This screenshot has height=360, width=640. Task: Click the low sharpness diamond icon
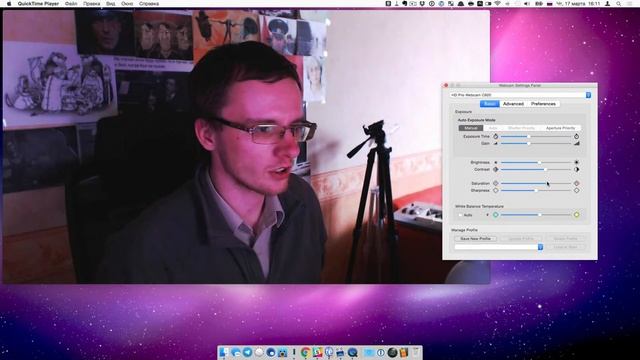click(496, 190)
